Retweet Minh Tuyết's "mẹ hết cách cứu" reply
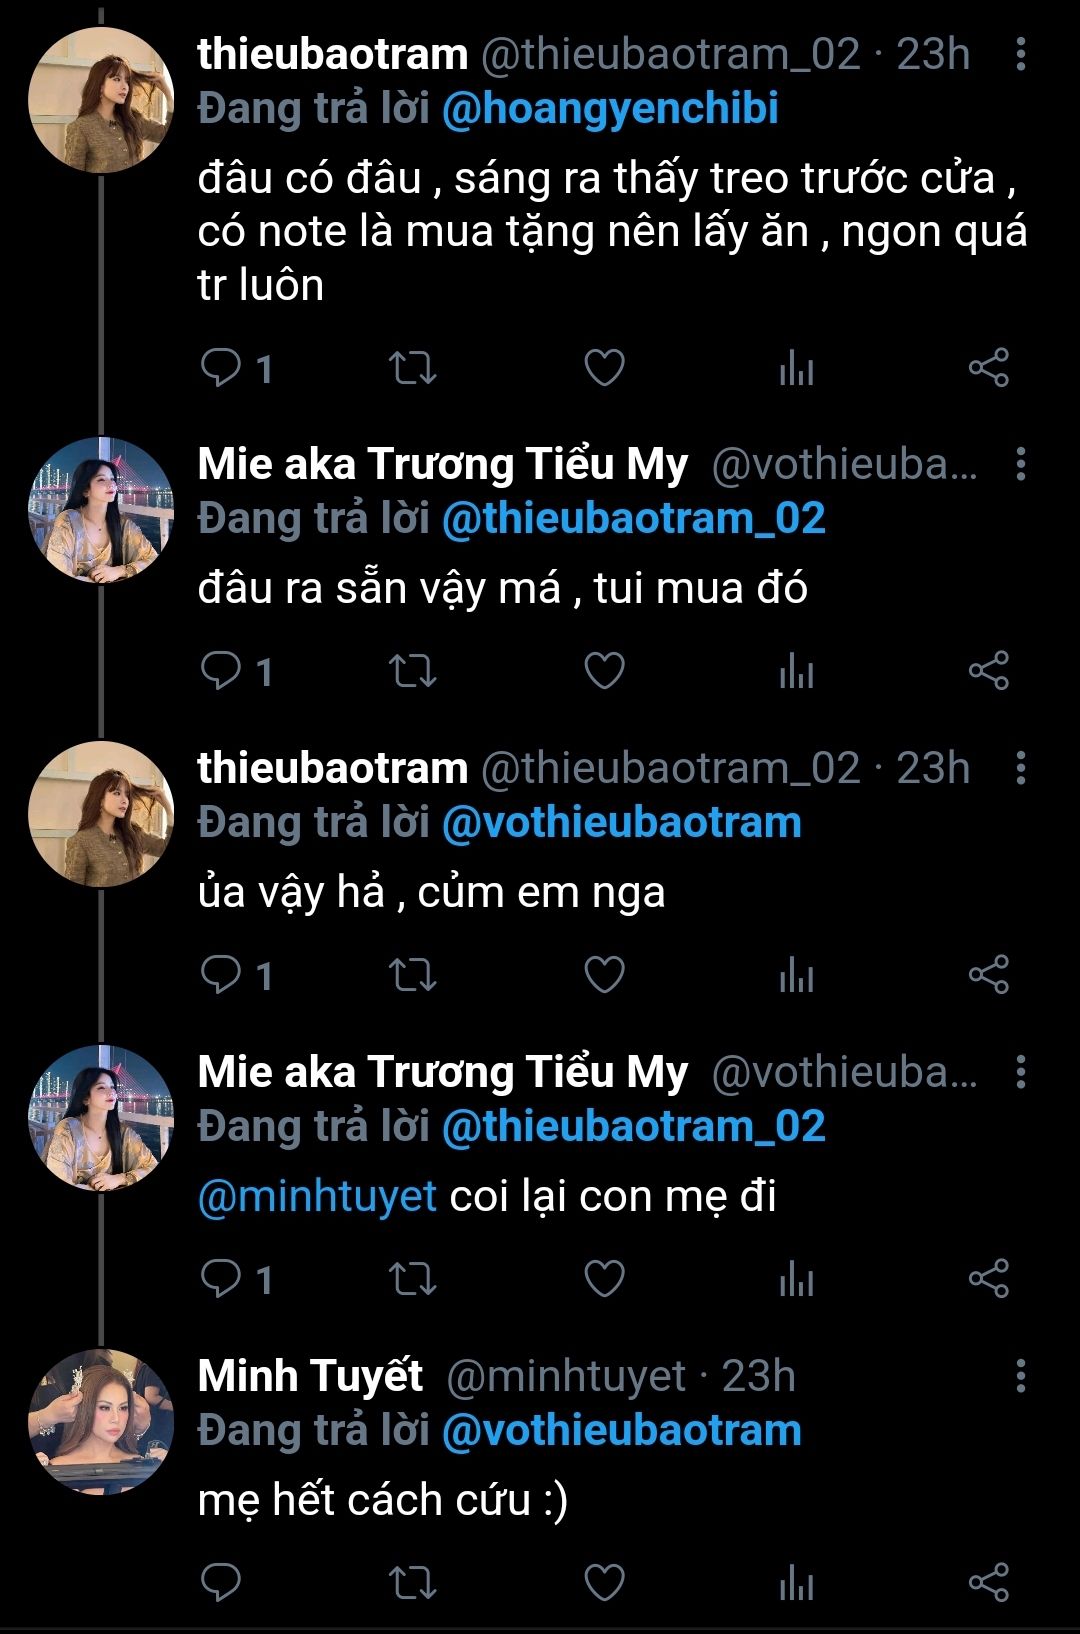Image resolution: width=1080 pixels, height=1634 pixels. coord(412,1582)
